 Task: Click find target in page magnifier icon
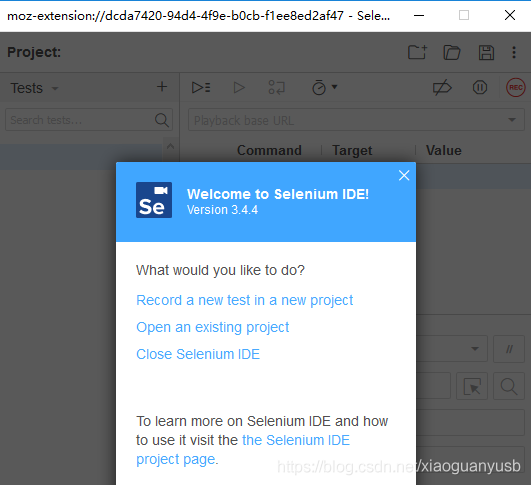pyautogui.click(x=509, y=386)
